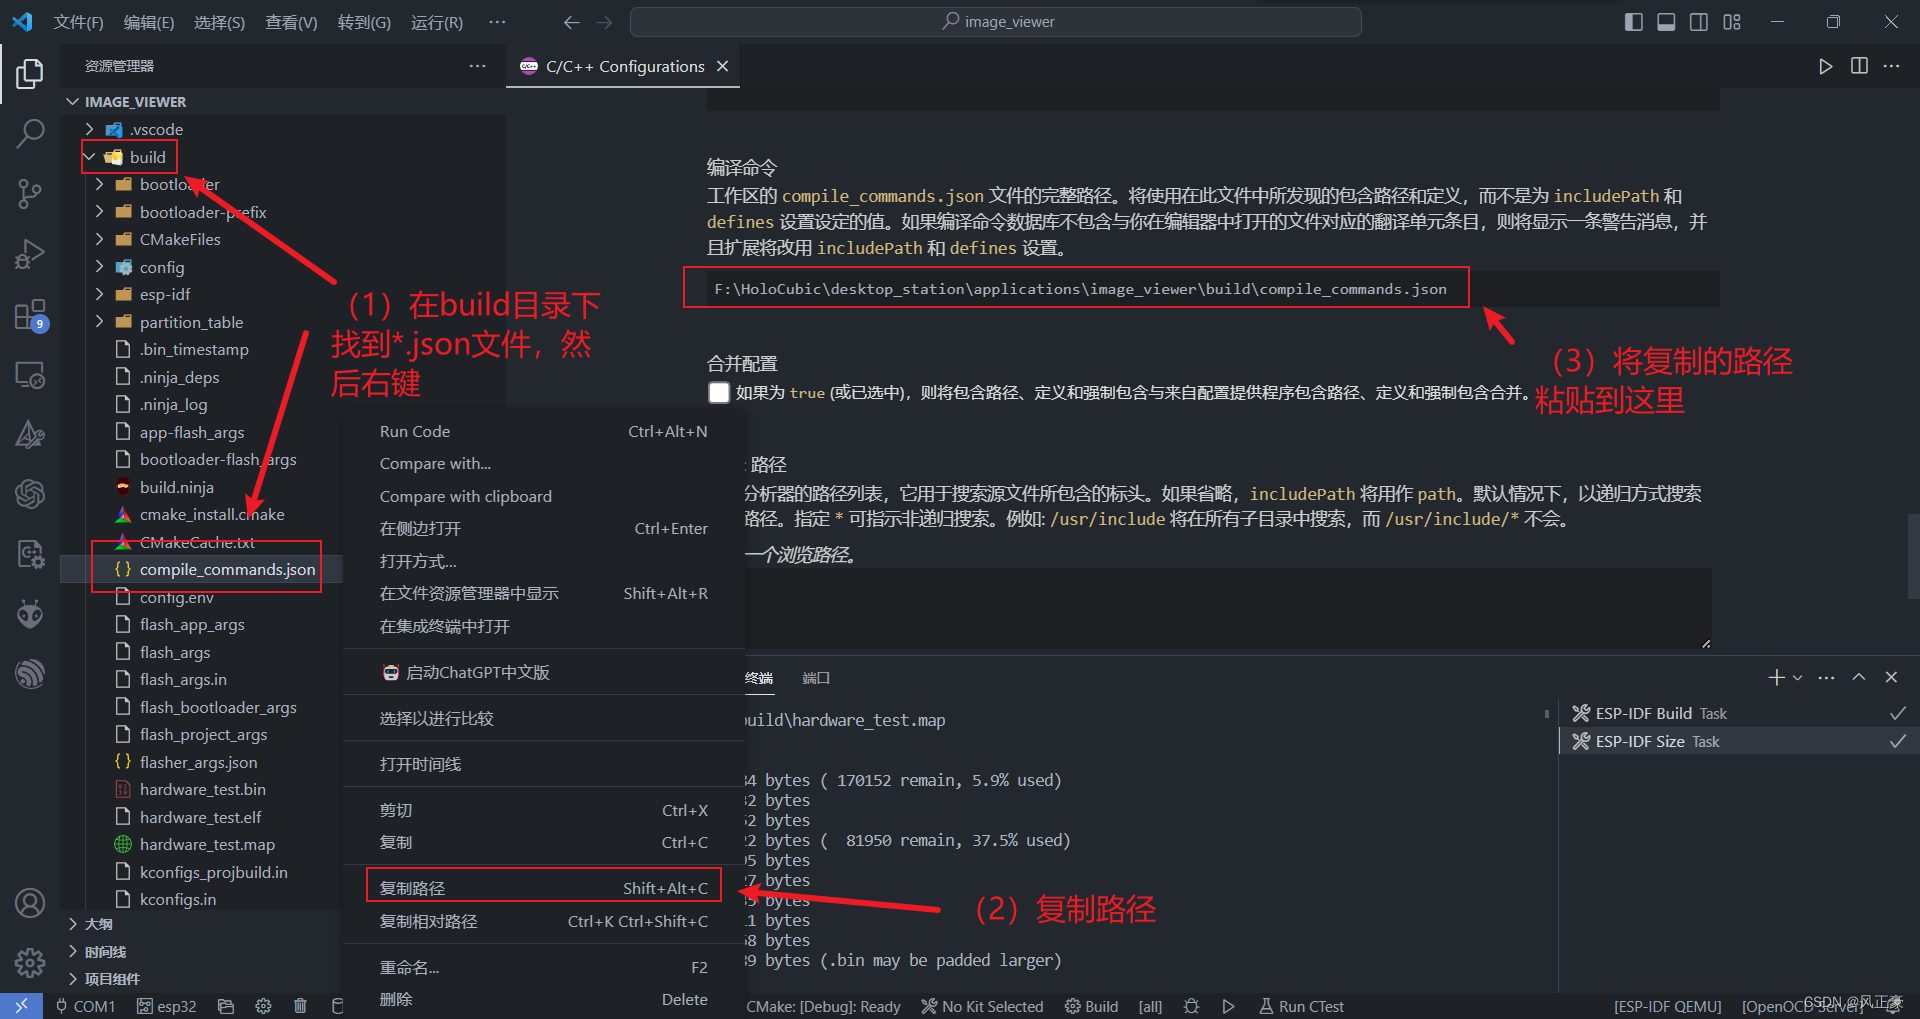Go back with the left arrow in title bar
This screenshot has width=1920, height=1019.
(x=571, y=22)
